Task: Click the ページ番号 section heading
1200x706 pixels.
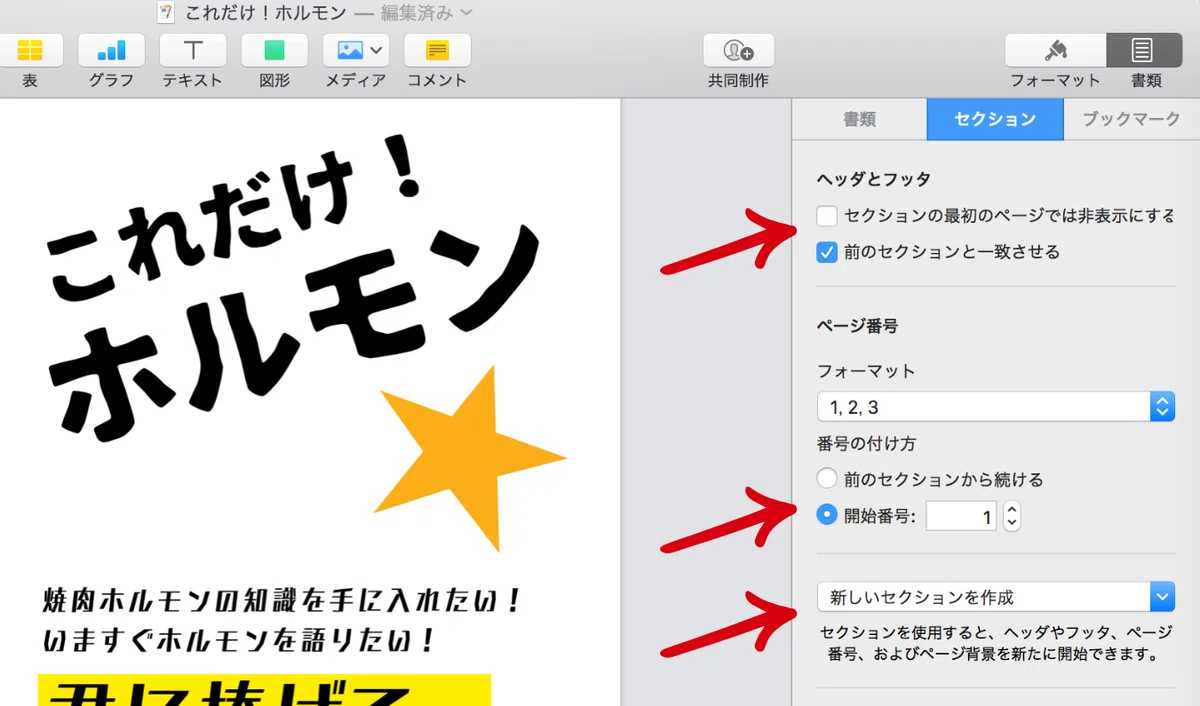Action: point(857,325)
